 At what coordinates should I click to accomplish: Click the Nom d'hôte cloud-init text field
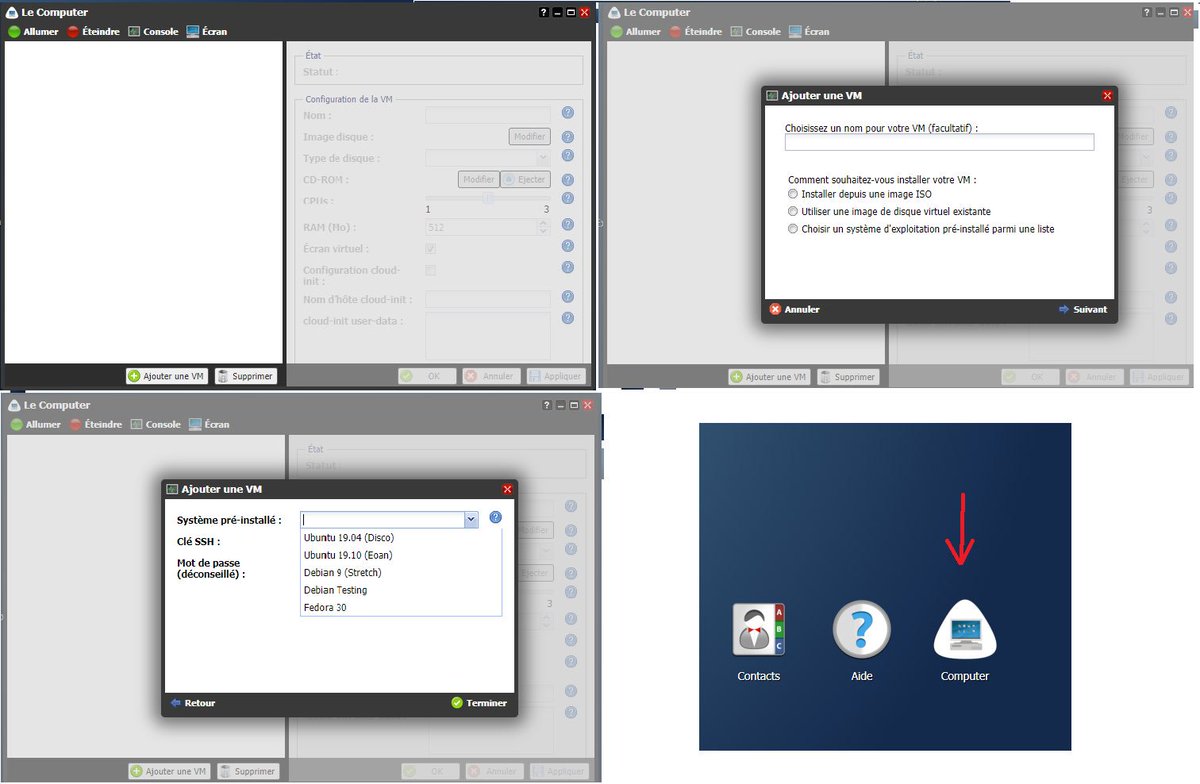click(x=488, y=299)
